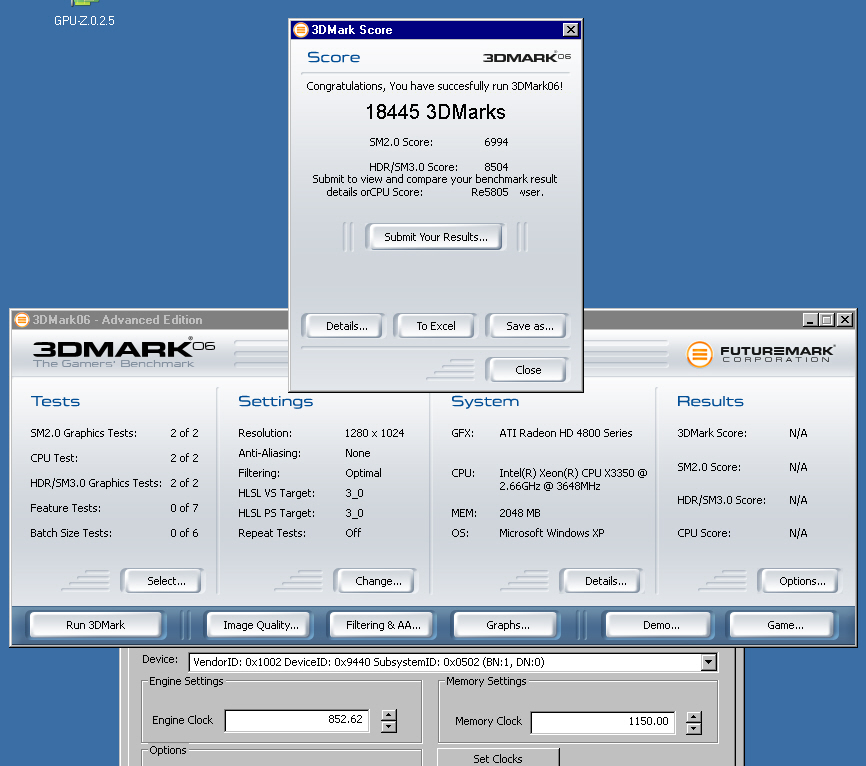Click the Futuremark Corporation orange logo
The width and height of the screenshot is (866, 766).
pos(699,354)
